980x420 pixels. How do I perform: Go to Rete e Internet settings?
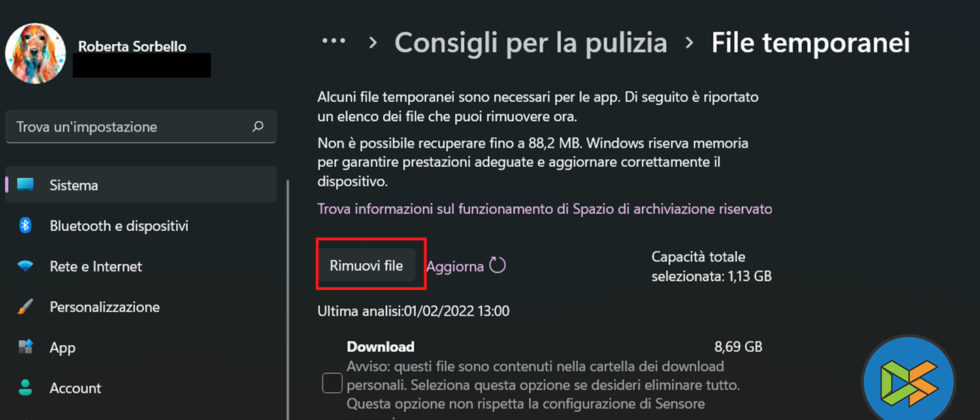(x=96, y=267)
